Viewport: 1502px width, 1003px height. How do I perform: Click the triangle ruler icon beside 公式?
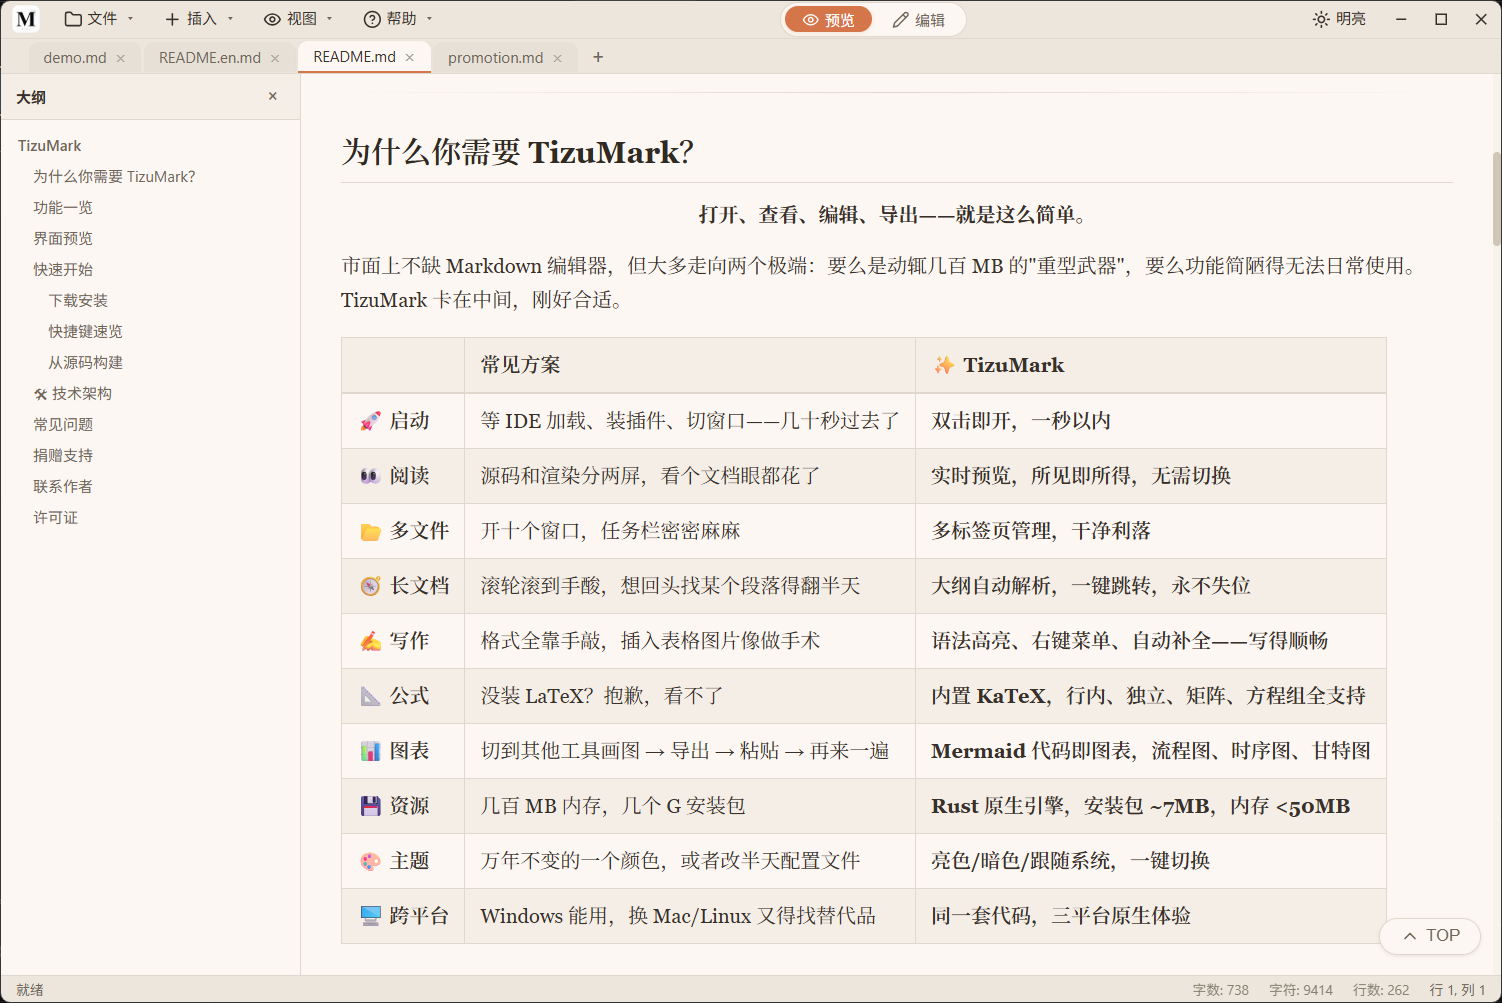point(371,696)
